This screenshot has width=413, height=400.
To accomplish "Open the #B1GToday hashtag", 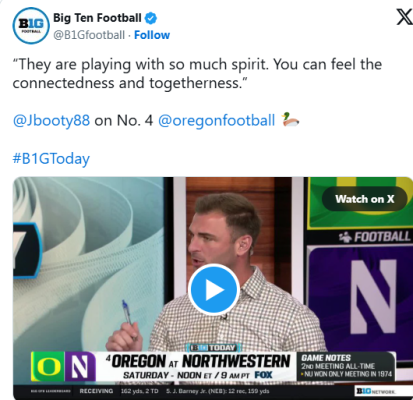I will [x=51, y=158].
